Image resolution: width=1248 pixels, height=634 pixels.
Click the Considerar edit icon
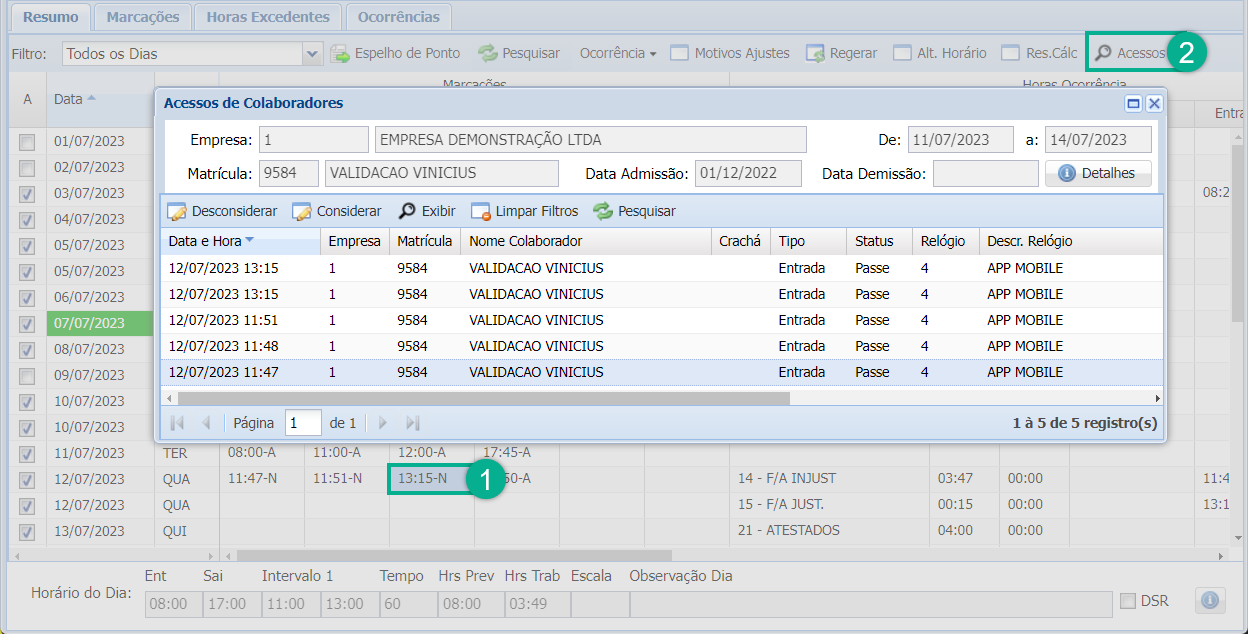tap(302, 211)
